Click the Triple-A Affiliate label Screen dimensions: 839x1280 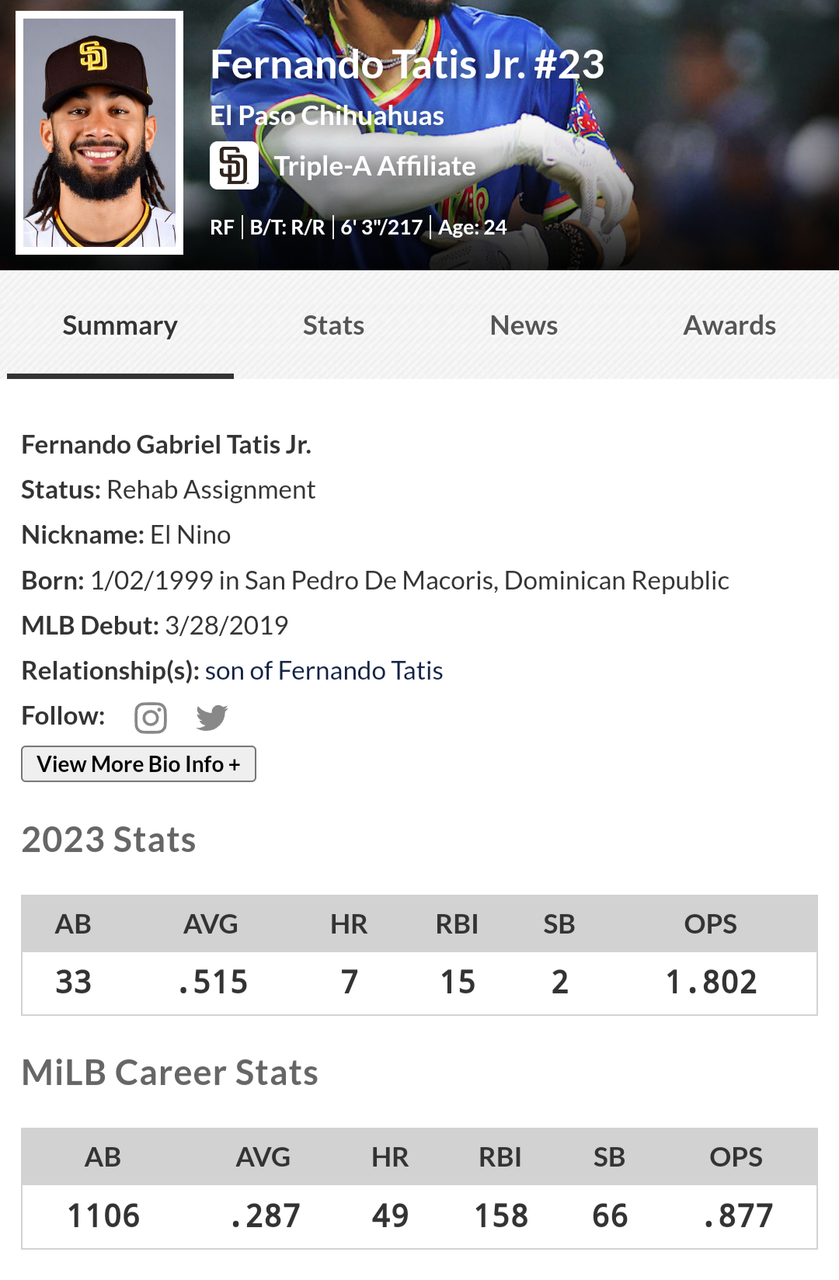375,166
